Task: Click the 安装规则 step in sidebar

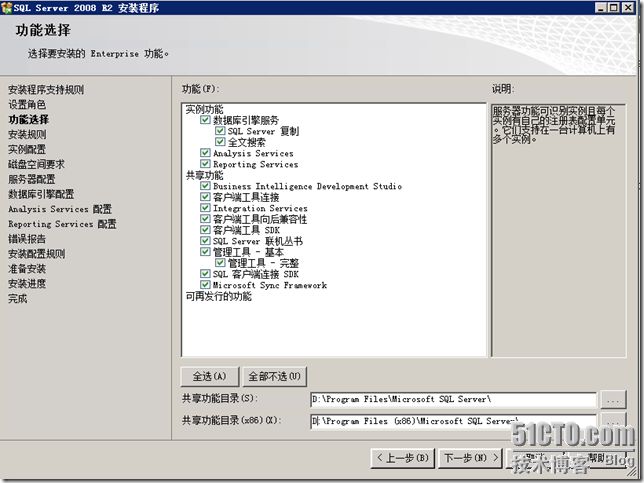Action: (x=27, y=134)
